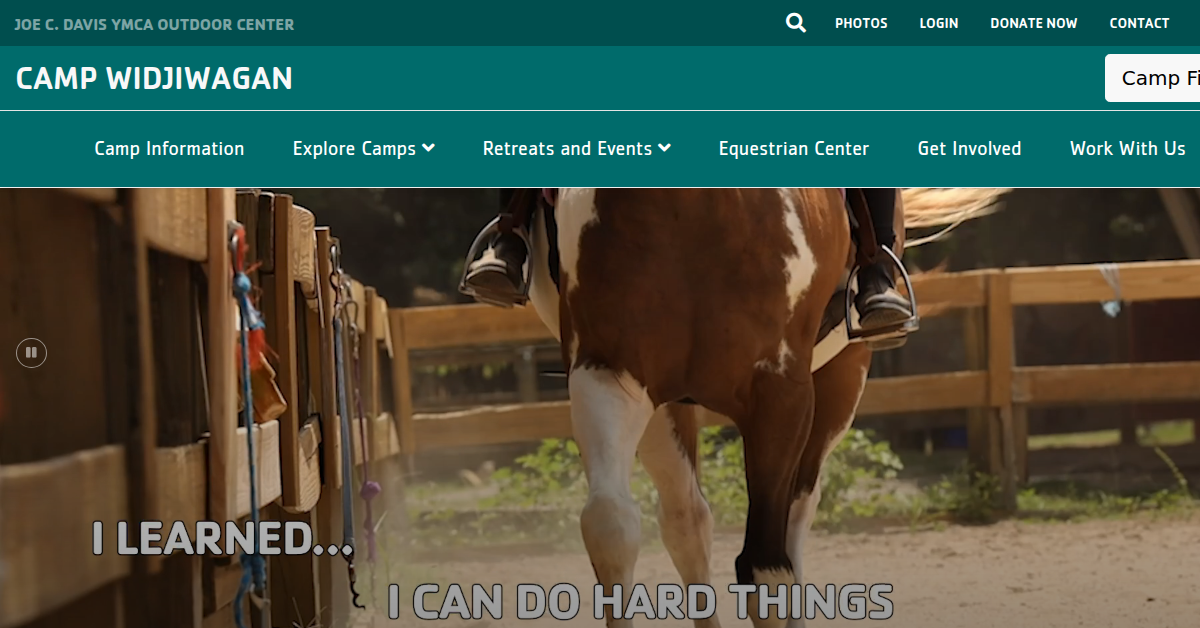Select the Explore Camps menu label
This screenshot has width=1200, height=628.
pyautogui.click(x=354, y=148)
